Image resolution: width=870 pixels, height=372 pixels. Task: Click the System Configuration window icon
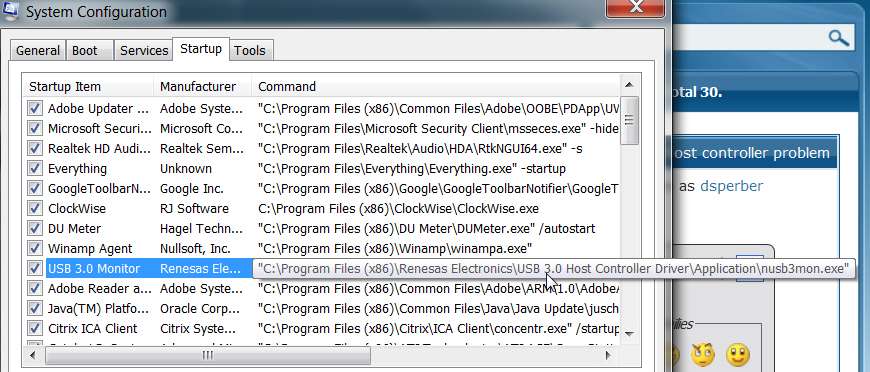click(9, 9)
